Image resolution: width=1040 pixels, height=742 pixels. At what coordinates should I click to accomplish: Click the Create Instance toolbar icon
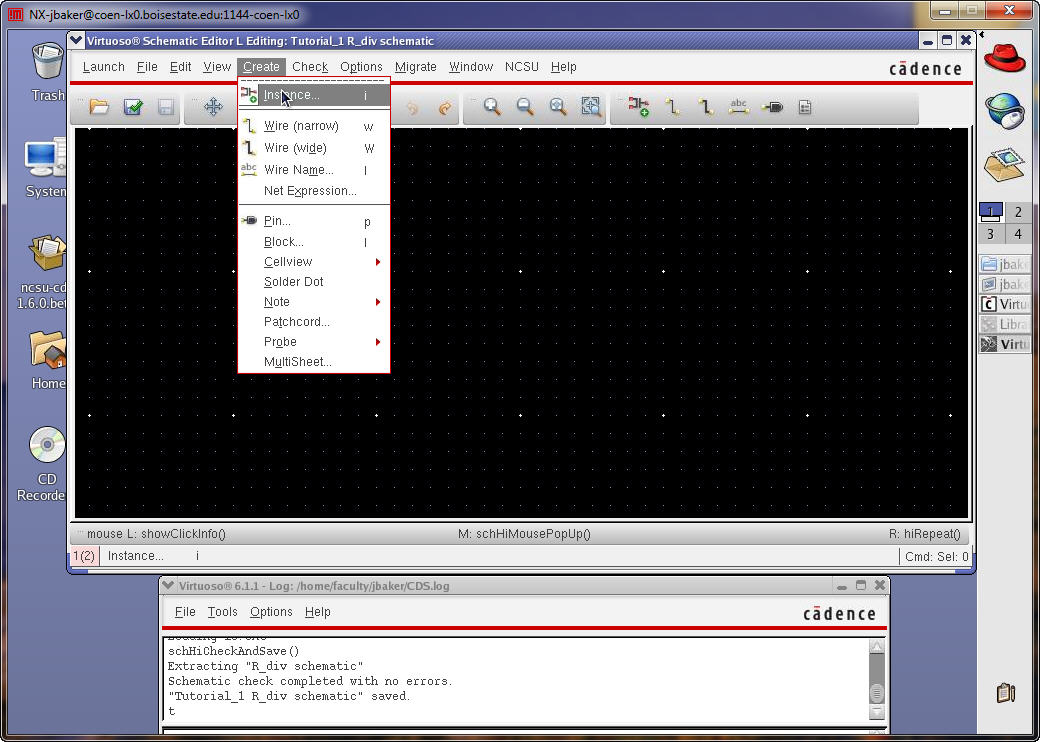tap(639, 107)
